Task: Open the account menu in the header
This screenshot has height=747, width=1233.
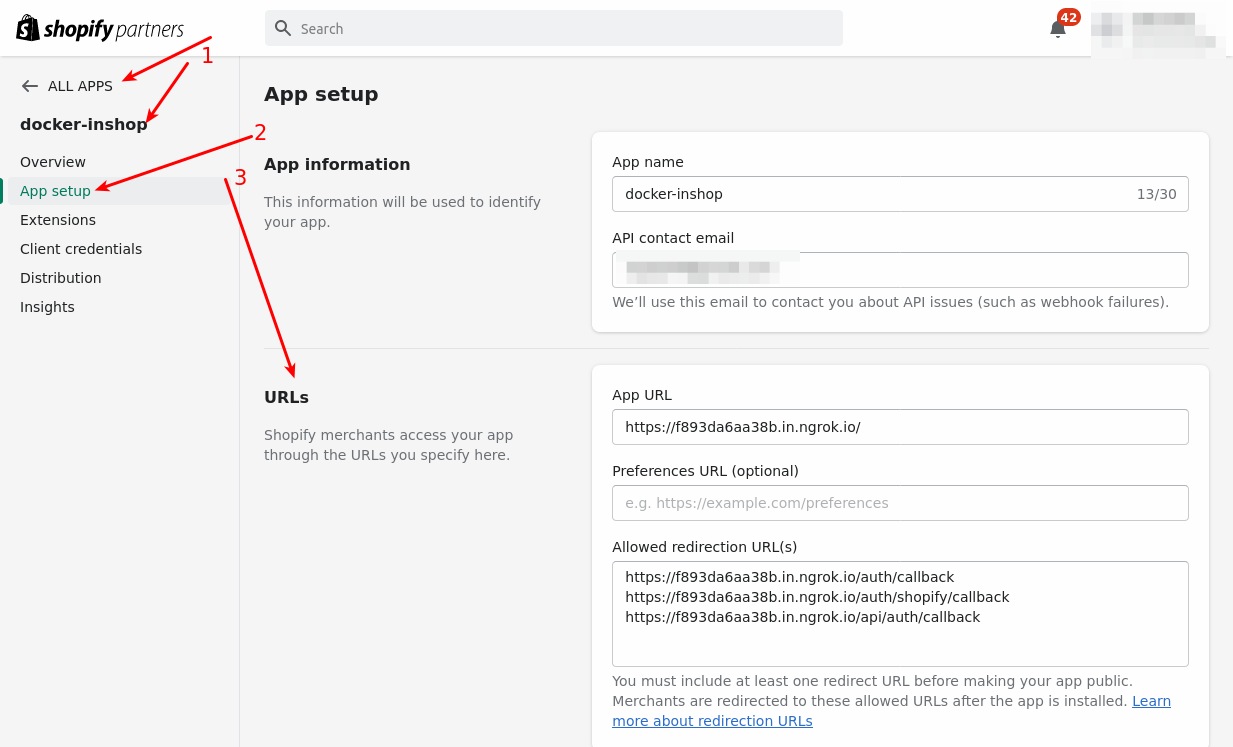Action: (1158, 32)
